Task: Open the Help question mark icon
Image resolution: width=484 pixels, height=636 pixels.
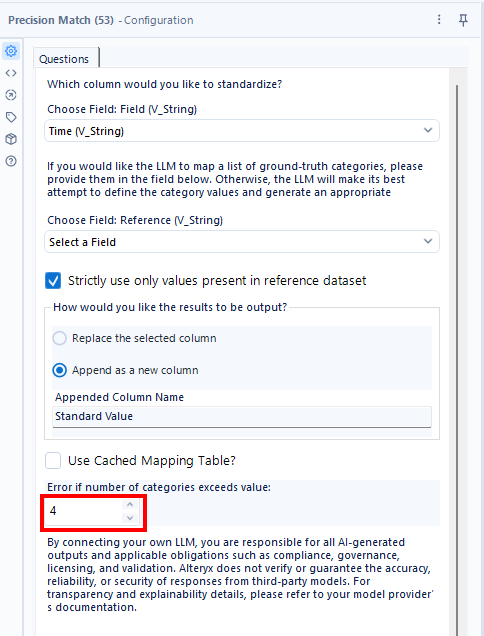Action: pos(11,161)
